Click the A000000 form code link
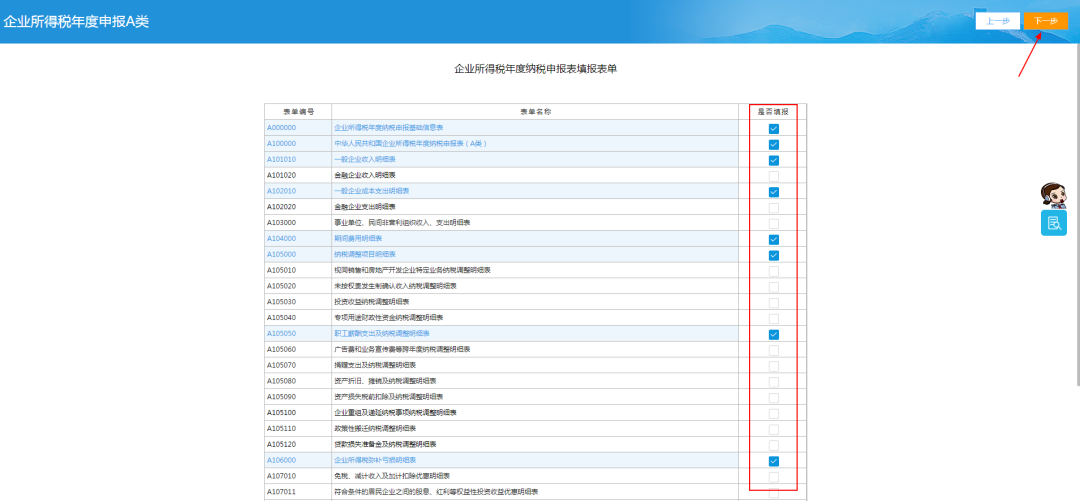 tap(281, 128)
